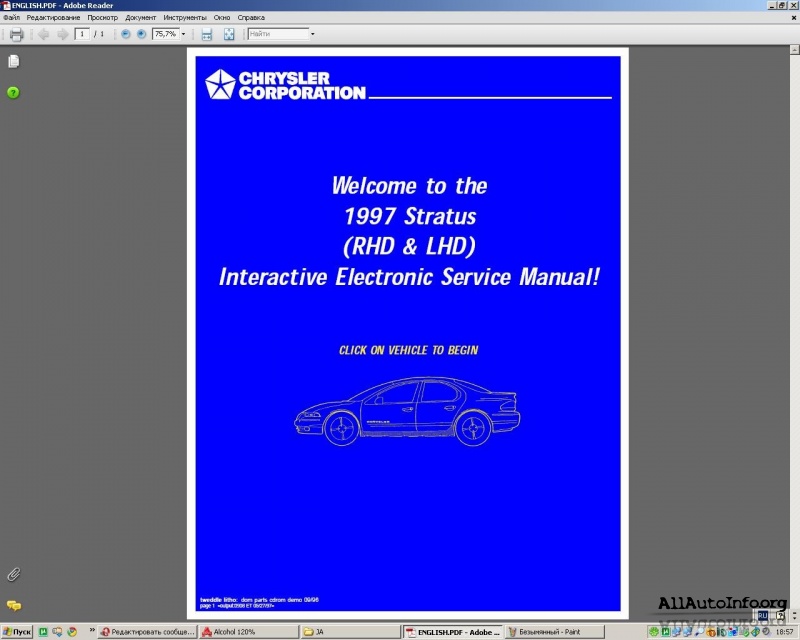Switch to Безымянный - Paint taskbar window
The image size is (800, 640).
tap(554, 632)
